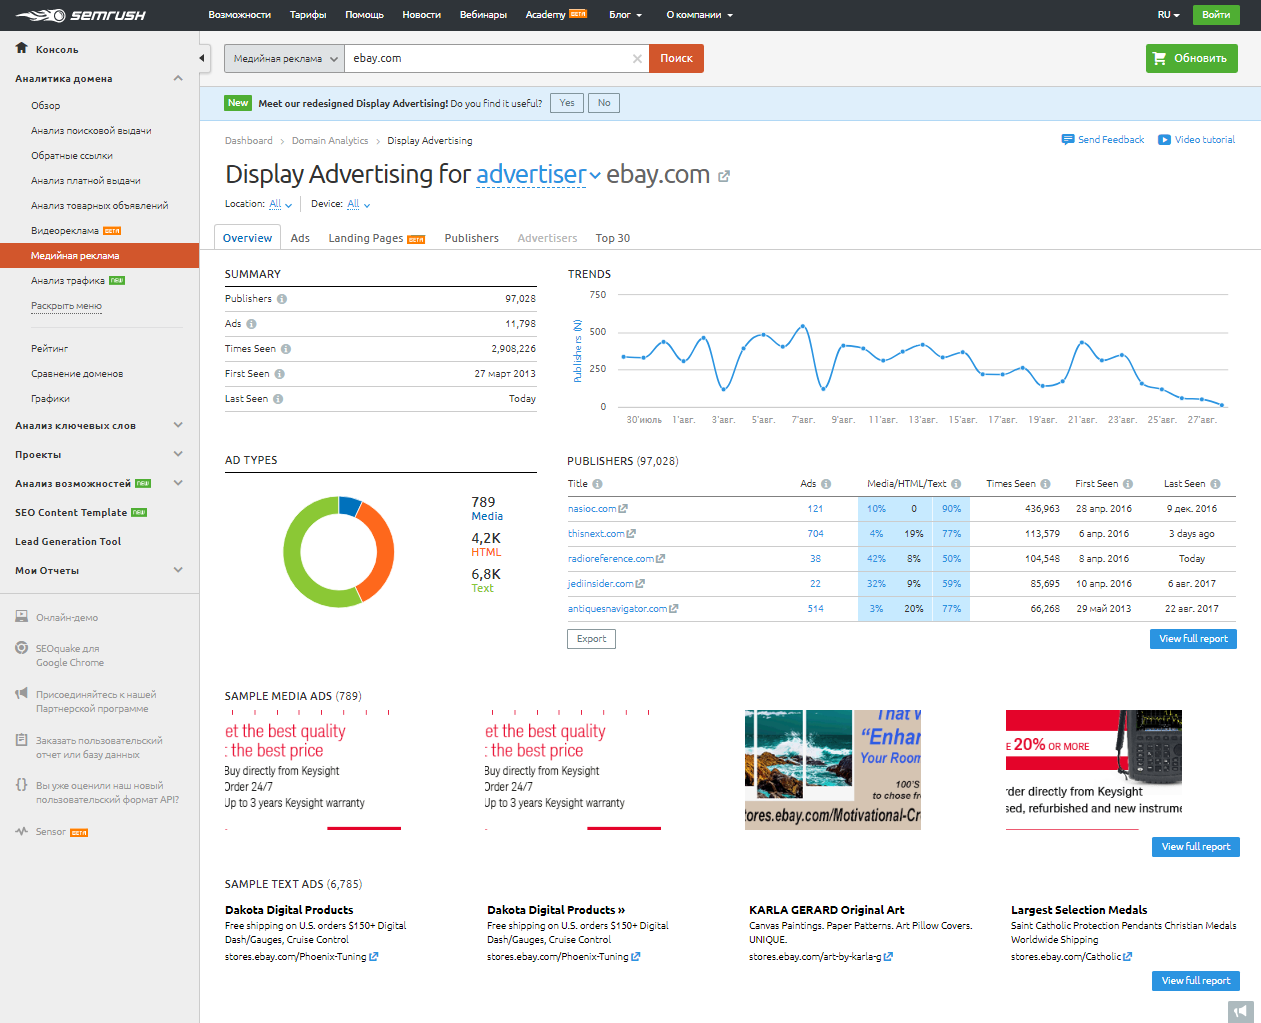
Task: Switch to the Publishers tab
Action: [x=471, y=238]
